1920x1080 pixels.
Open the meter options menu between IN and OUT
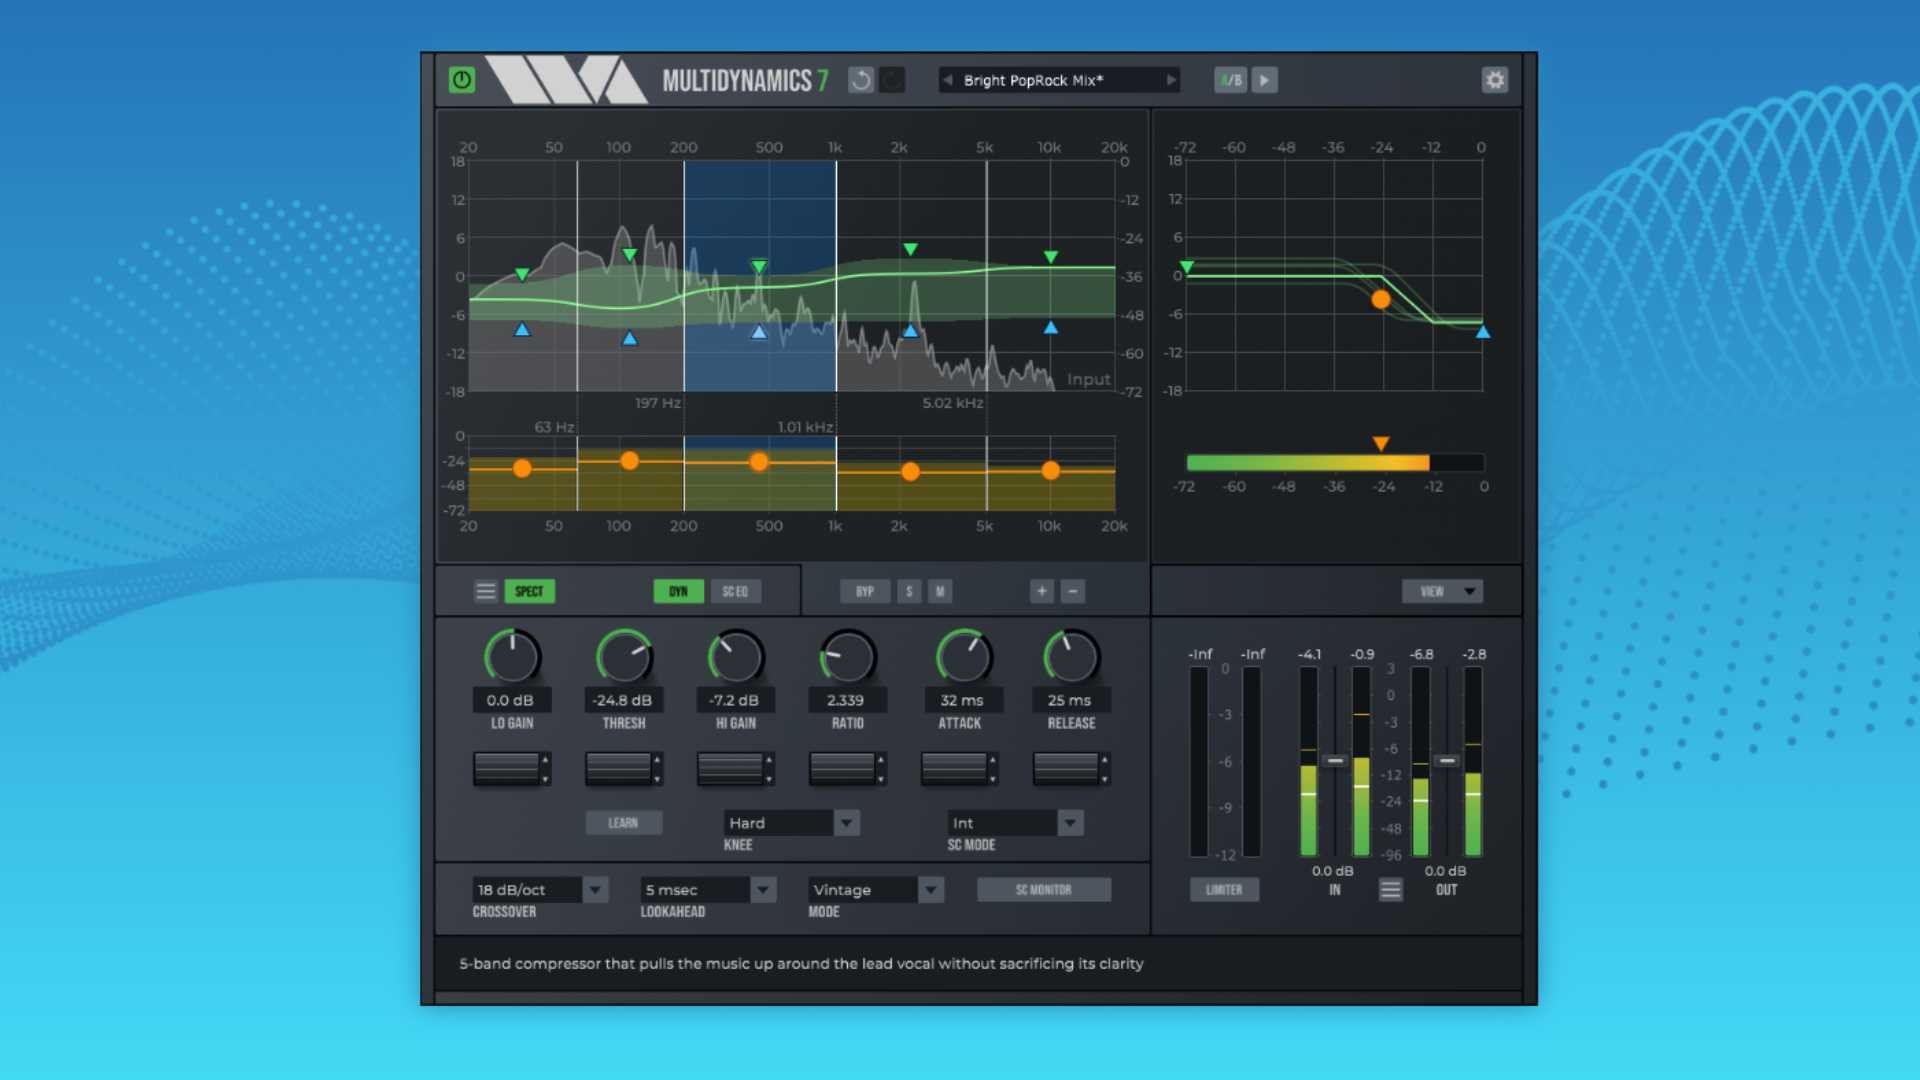[x=1390, y=889]
